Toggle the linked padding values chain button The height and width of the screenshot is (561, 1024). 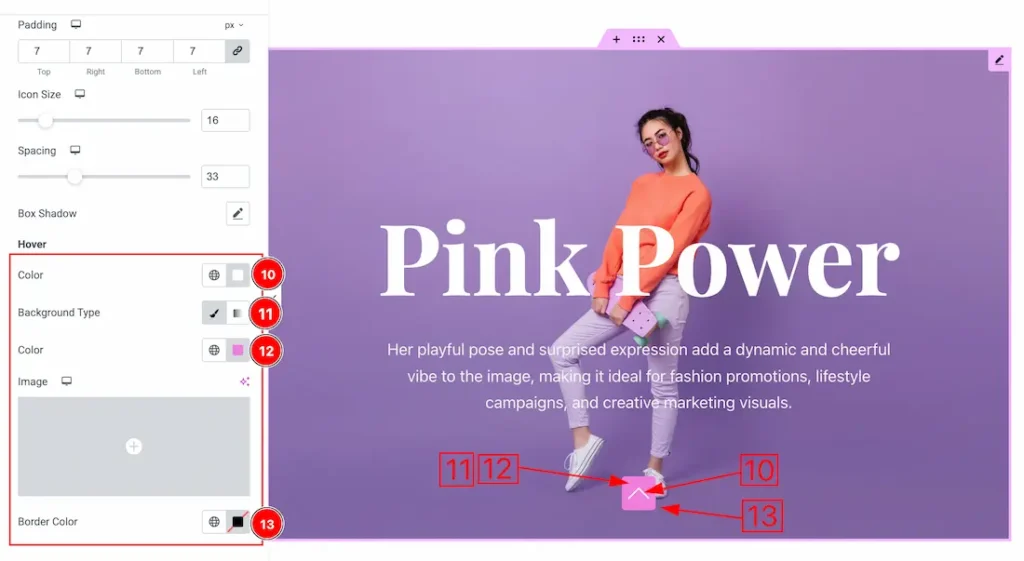tap(237, 51)
